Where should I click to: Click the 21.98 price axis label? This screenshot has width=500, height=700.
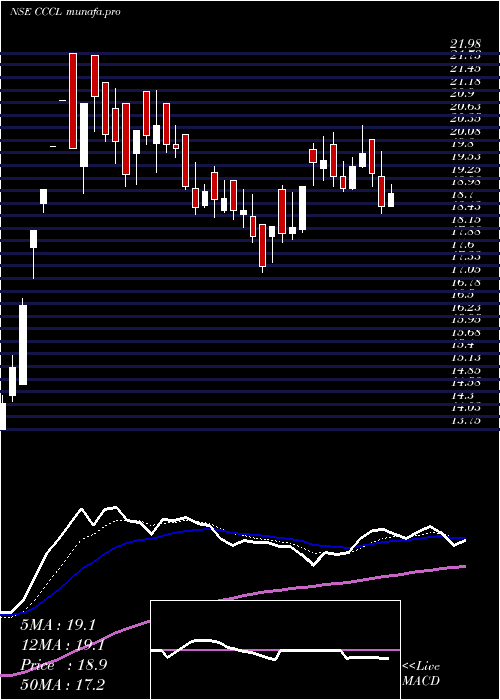(465, 44)
